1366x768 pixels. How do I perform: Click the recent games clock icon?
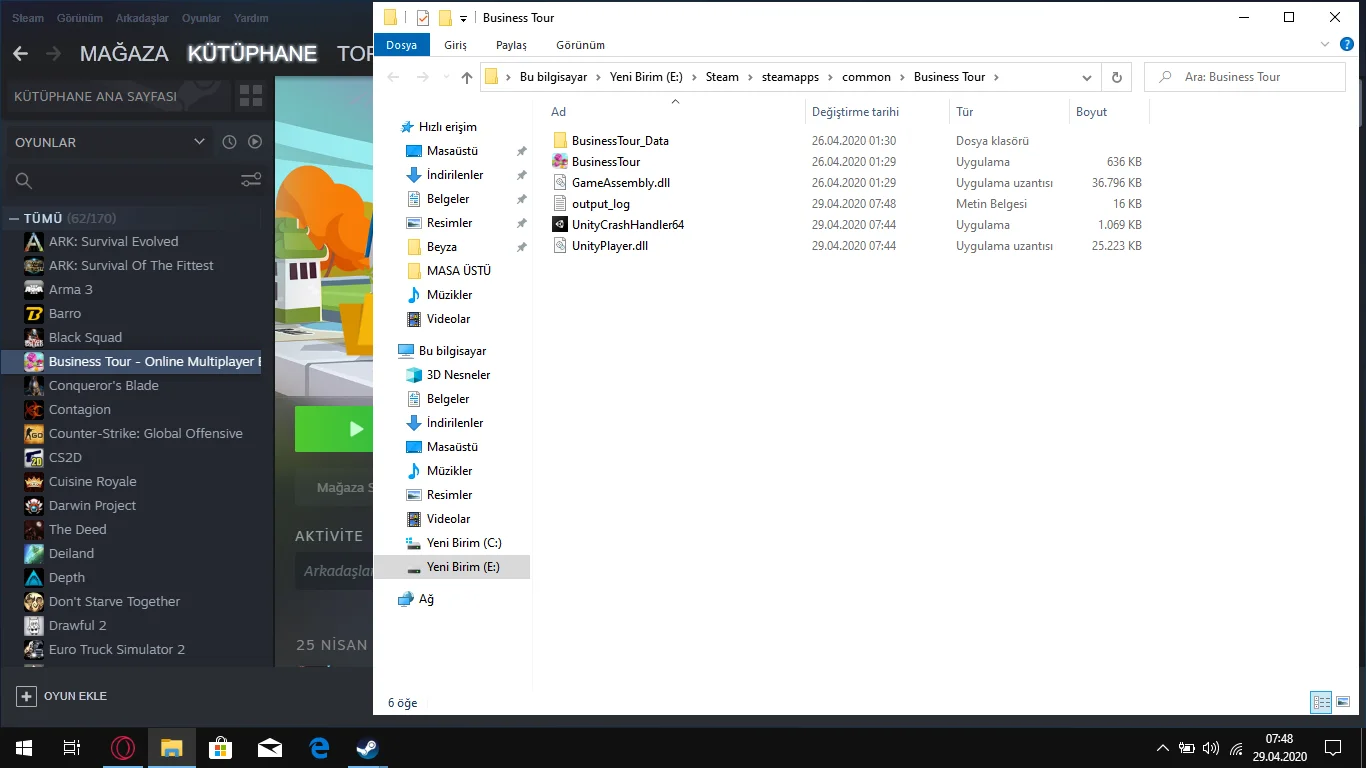coord(229,142)
